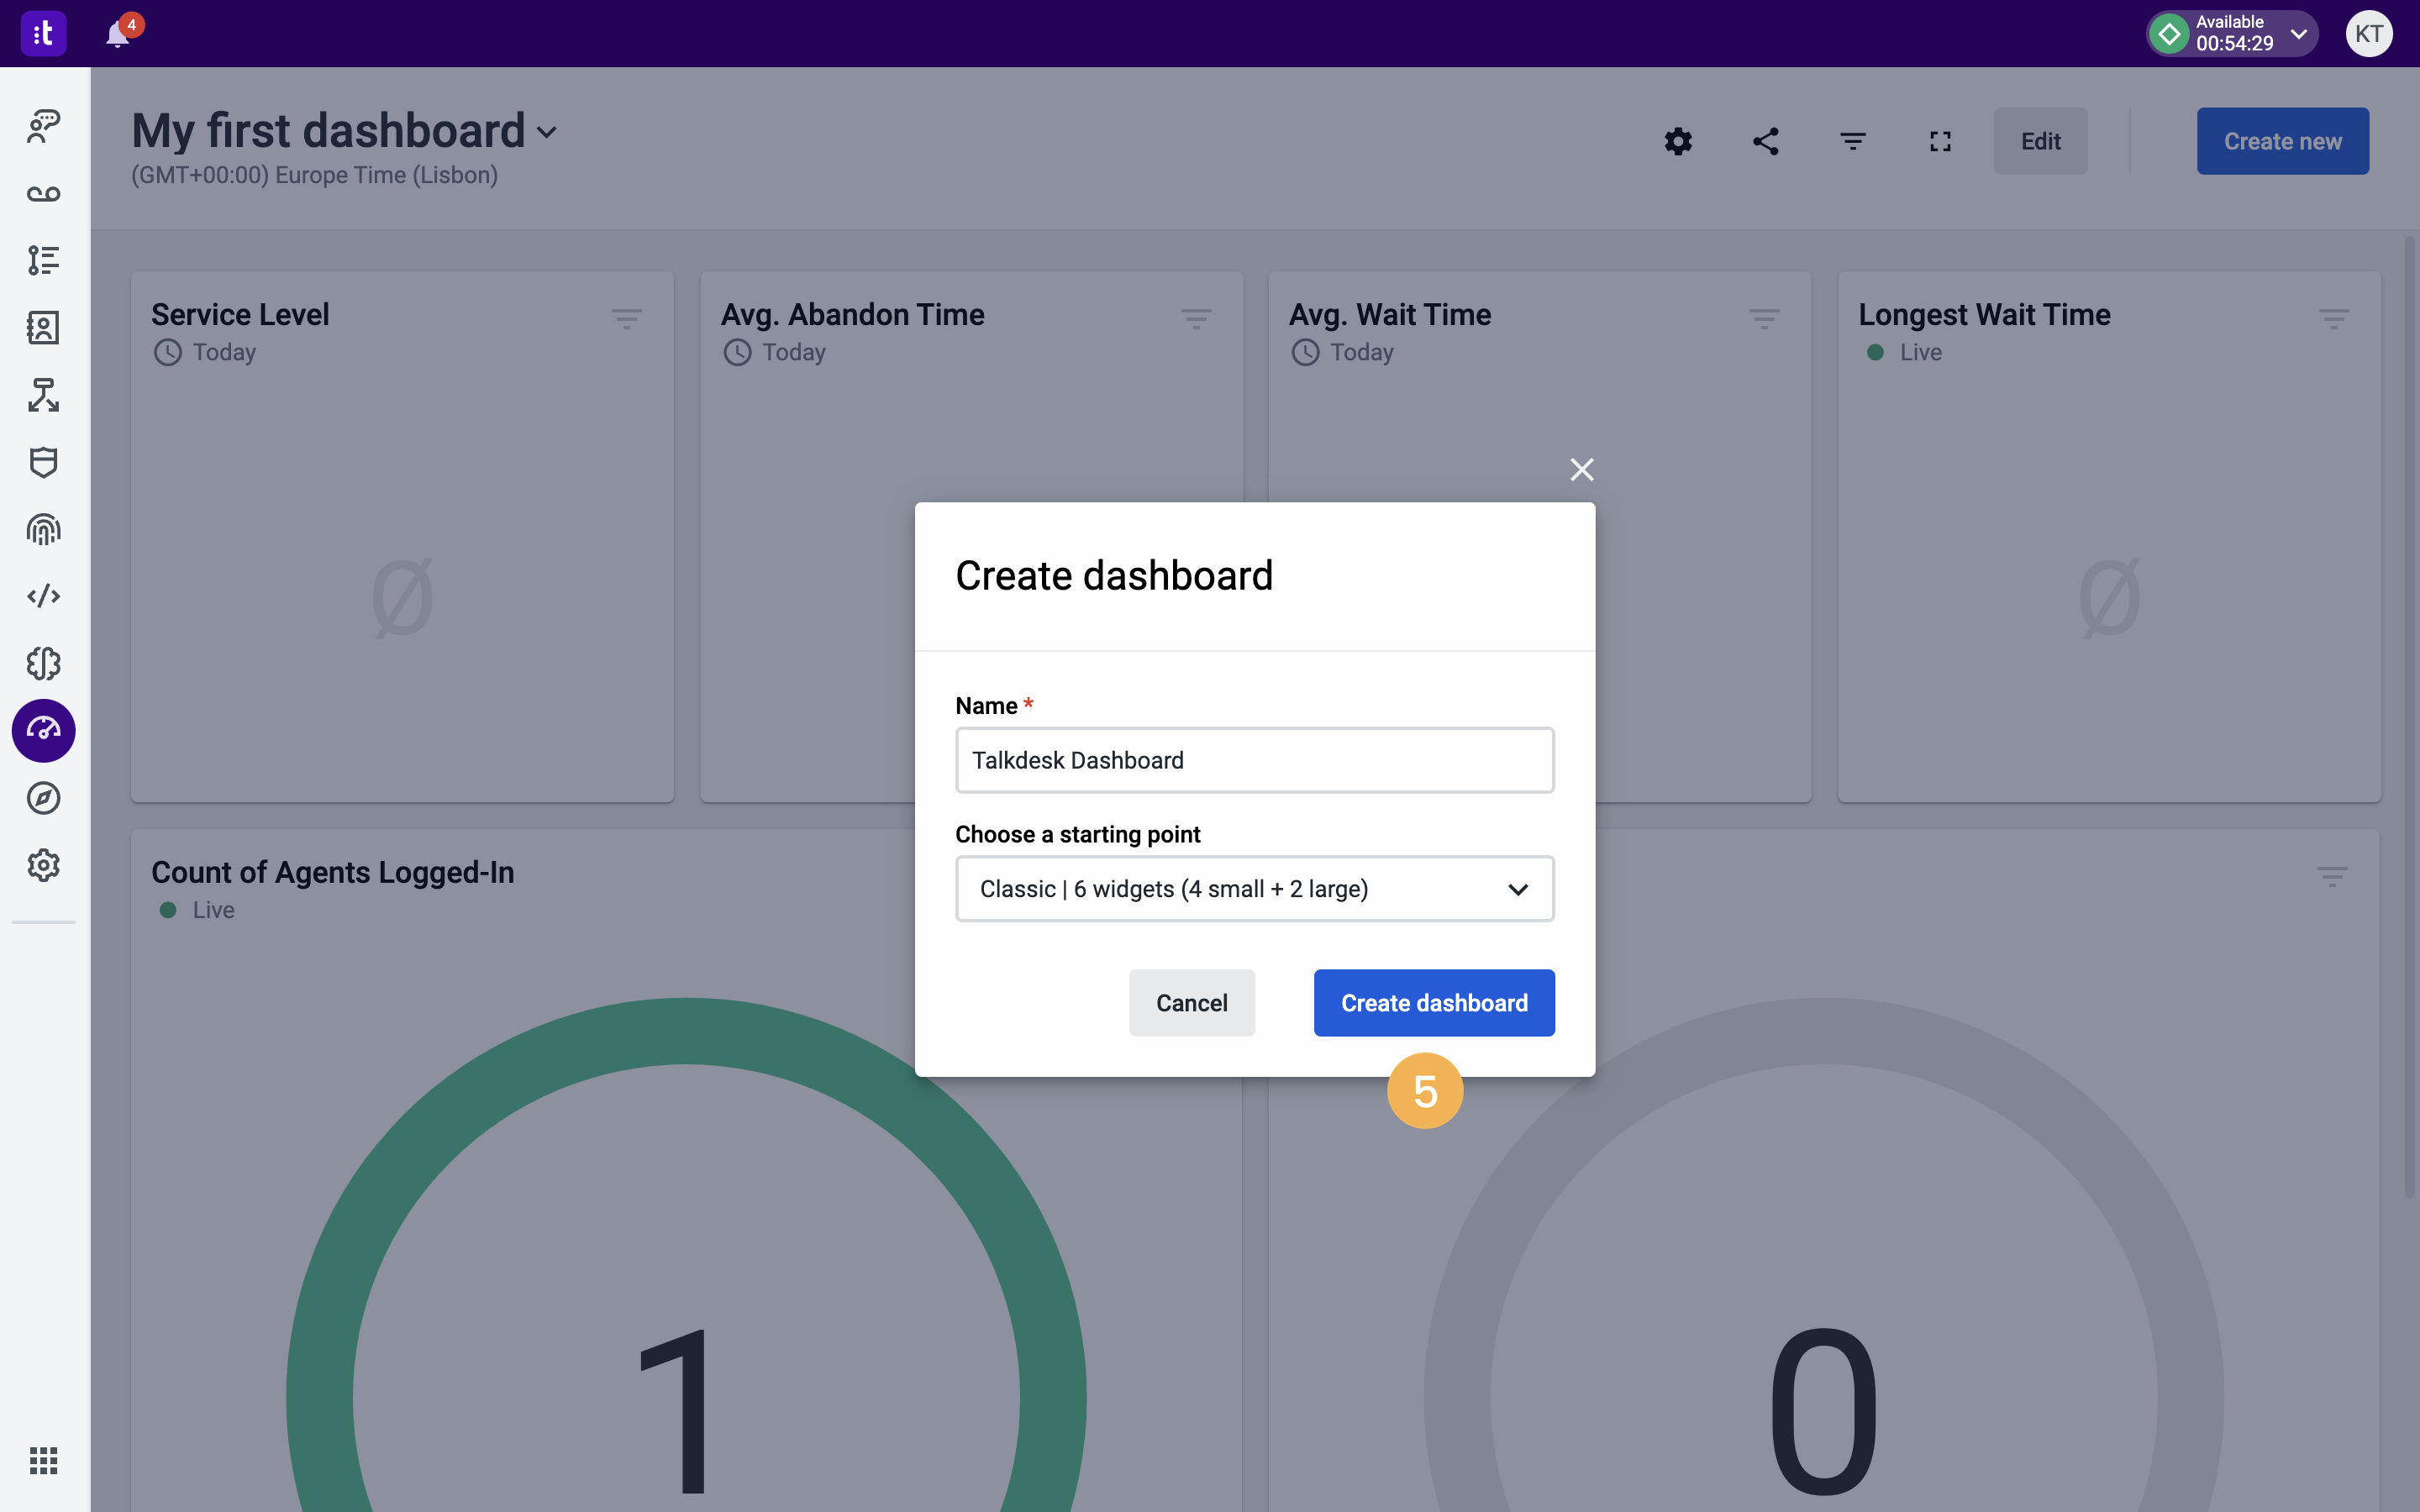Image resolution: width=2420 pixels, height=1512 pixels.
Task: Close the Create dashboard dialog
Action: [x=1582, y=469]
